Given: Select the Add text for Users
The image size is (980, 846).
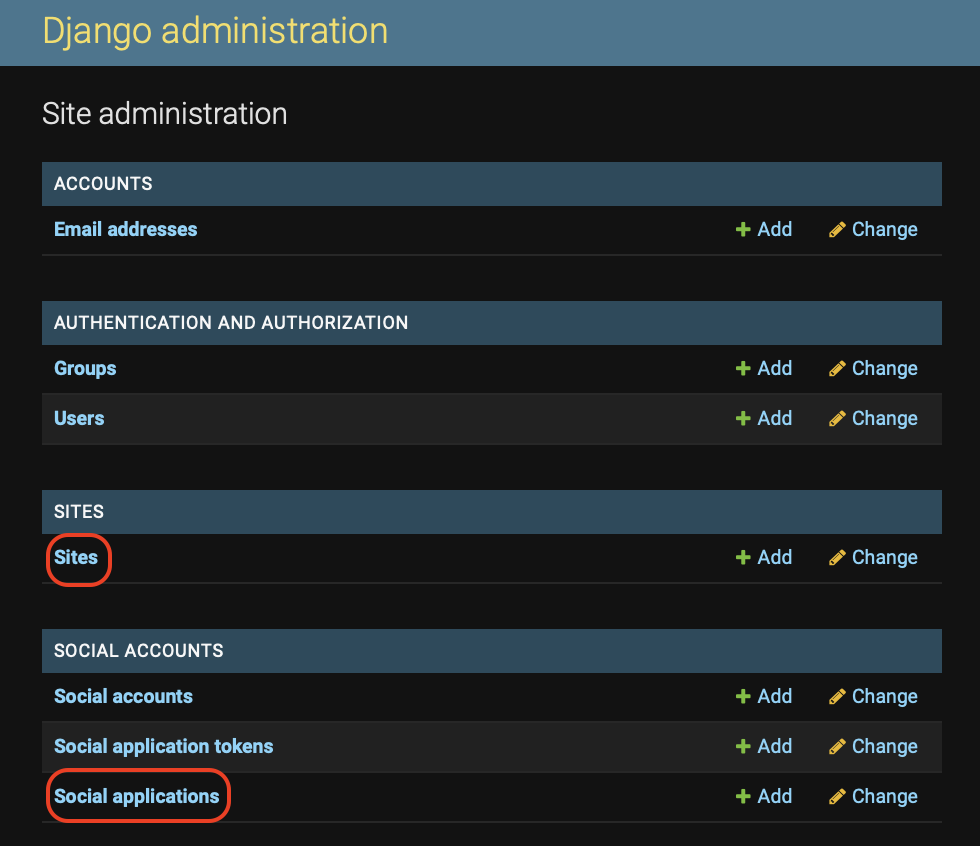Looking at the screenshot, I should coord(774,418).
